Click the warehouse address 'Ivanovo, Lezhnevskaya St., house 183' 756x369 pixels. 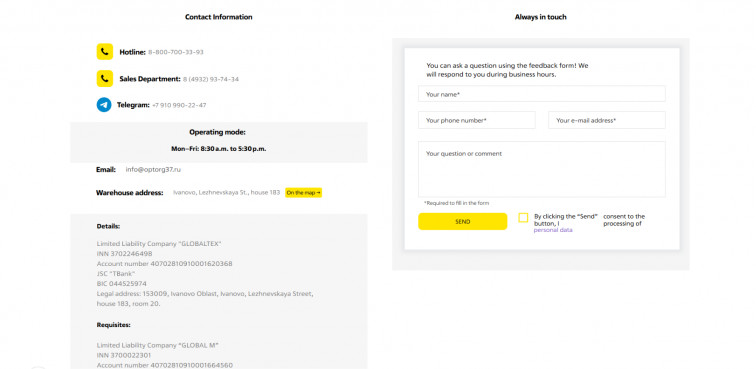click(x=227, y=192)
